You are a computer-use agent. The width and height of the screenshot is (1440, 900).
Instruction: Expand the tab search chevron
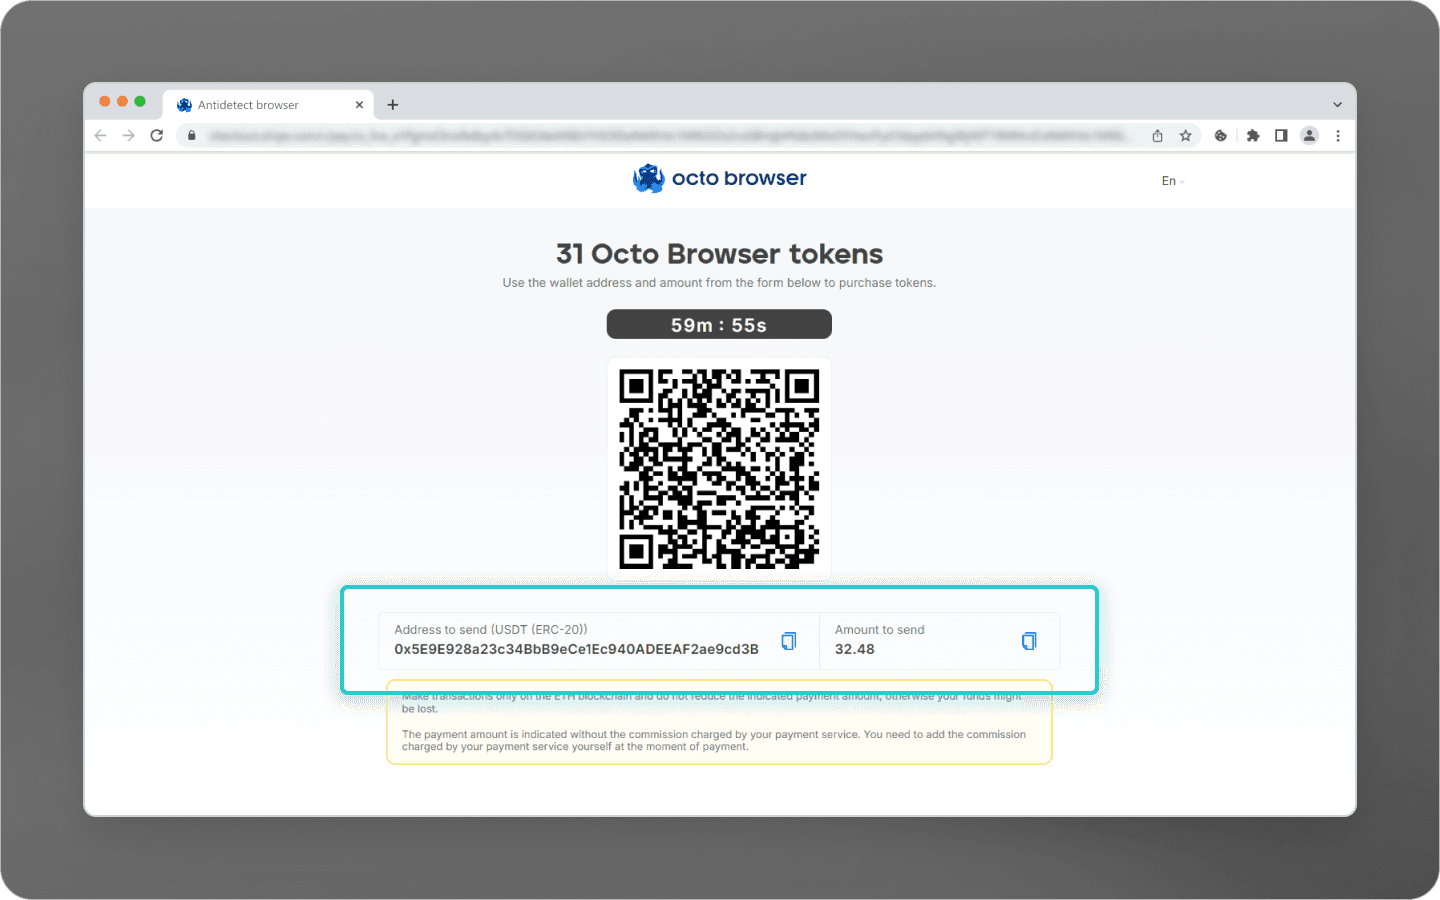[1337, 105]
